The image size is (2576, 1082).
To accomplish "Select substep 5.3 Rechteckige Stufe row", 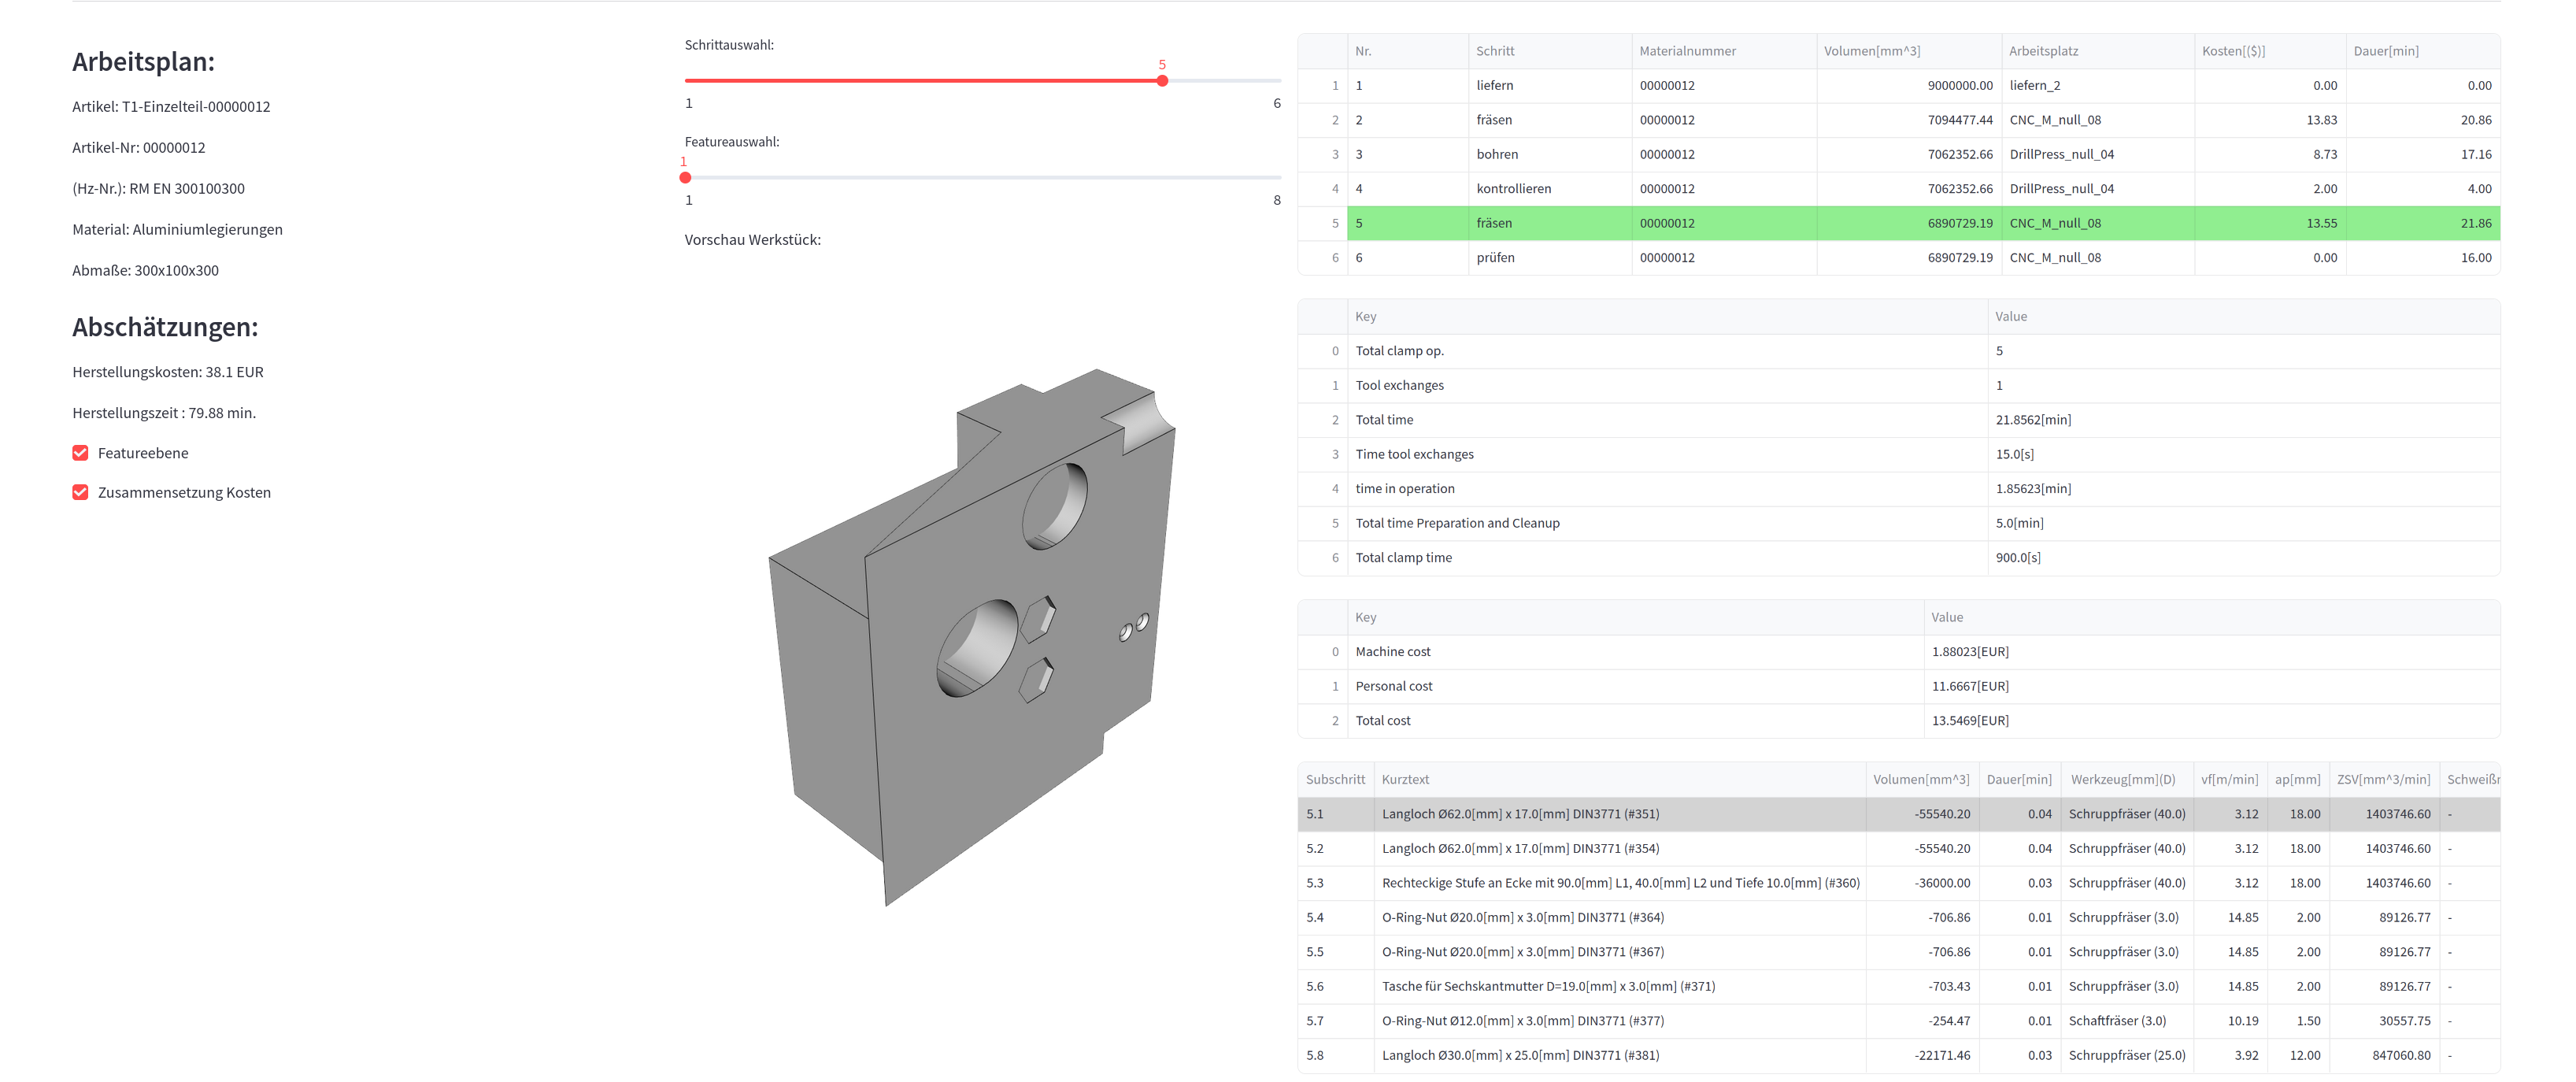I will click(1898, 883).
